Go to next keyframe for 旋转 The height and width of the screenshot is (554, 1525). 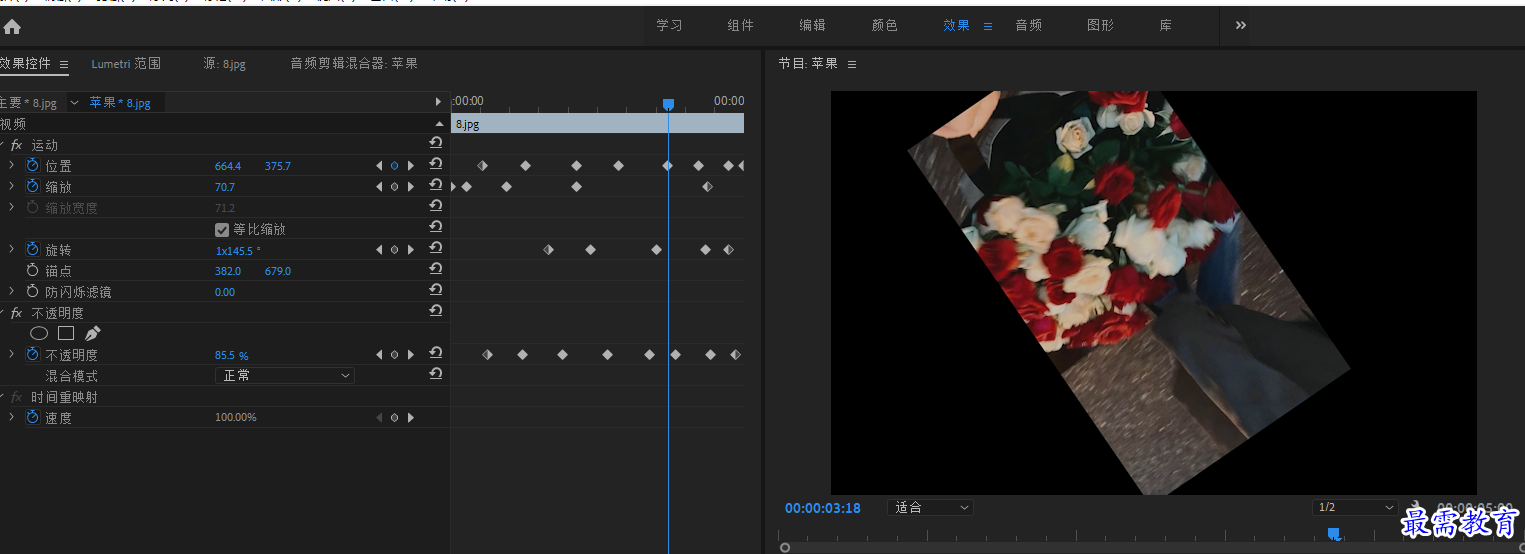(x=410, y=249)
